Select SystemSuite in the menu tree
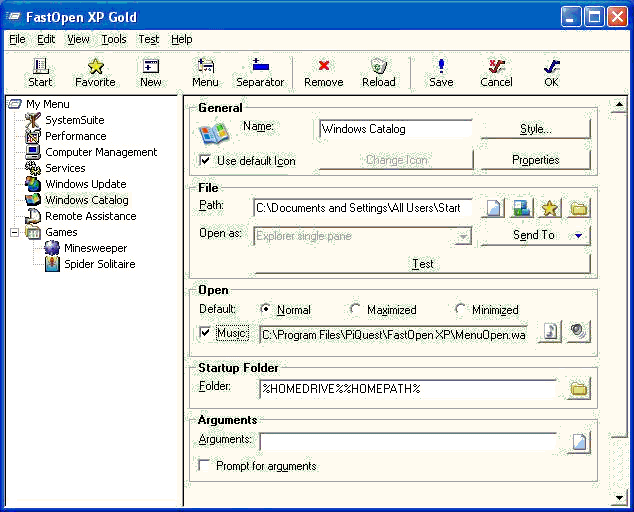This screenshot has height=512, width=634. pyautogui.click(x=74, y=120)
